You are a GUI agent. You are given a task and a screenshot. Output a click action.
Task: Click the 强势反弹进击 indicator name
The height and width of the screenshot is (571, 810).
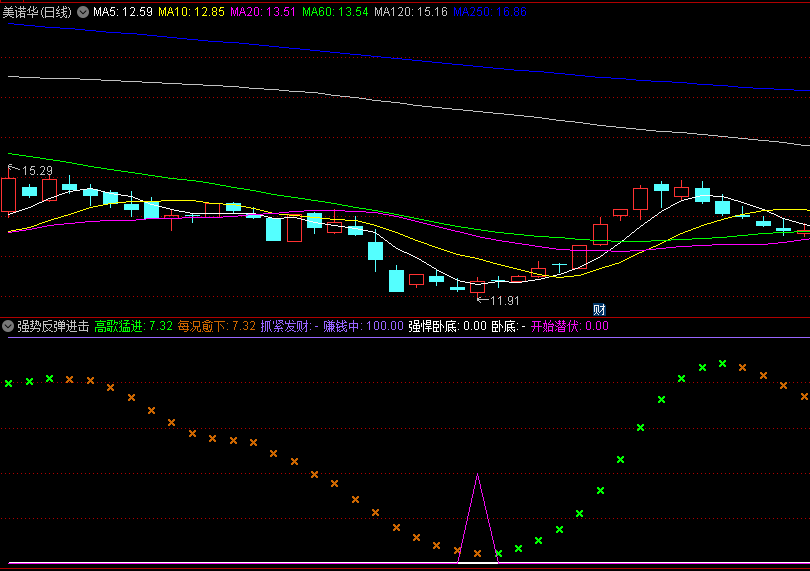coord(53,326)
